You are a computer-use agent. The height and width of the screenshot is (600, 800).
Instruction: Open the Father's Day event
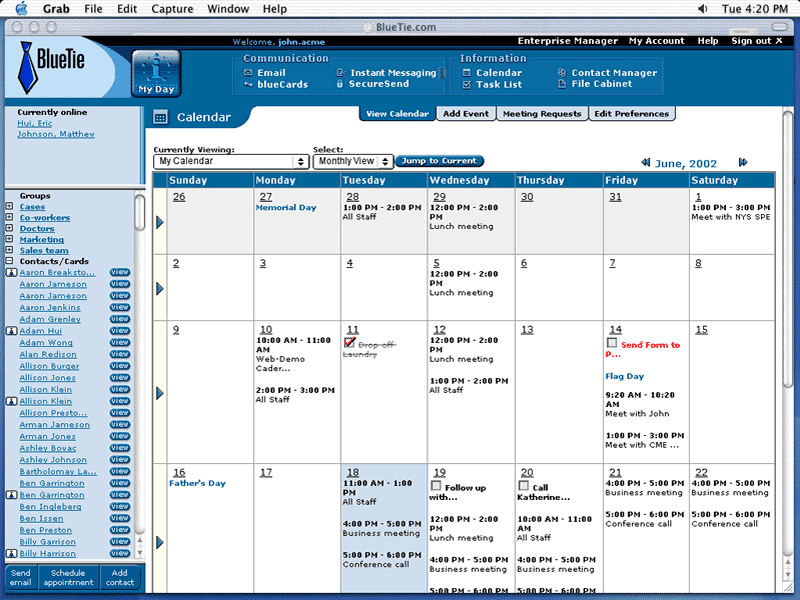click(197, 483)
